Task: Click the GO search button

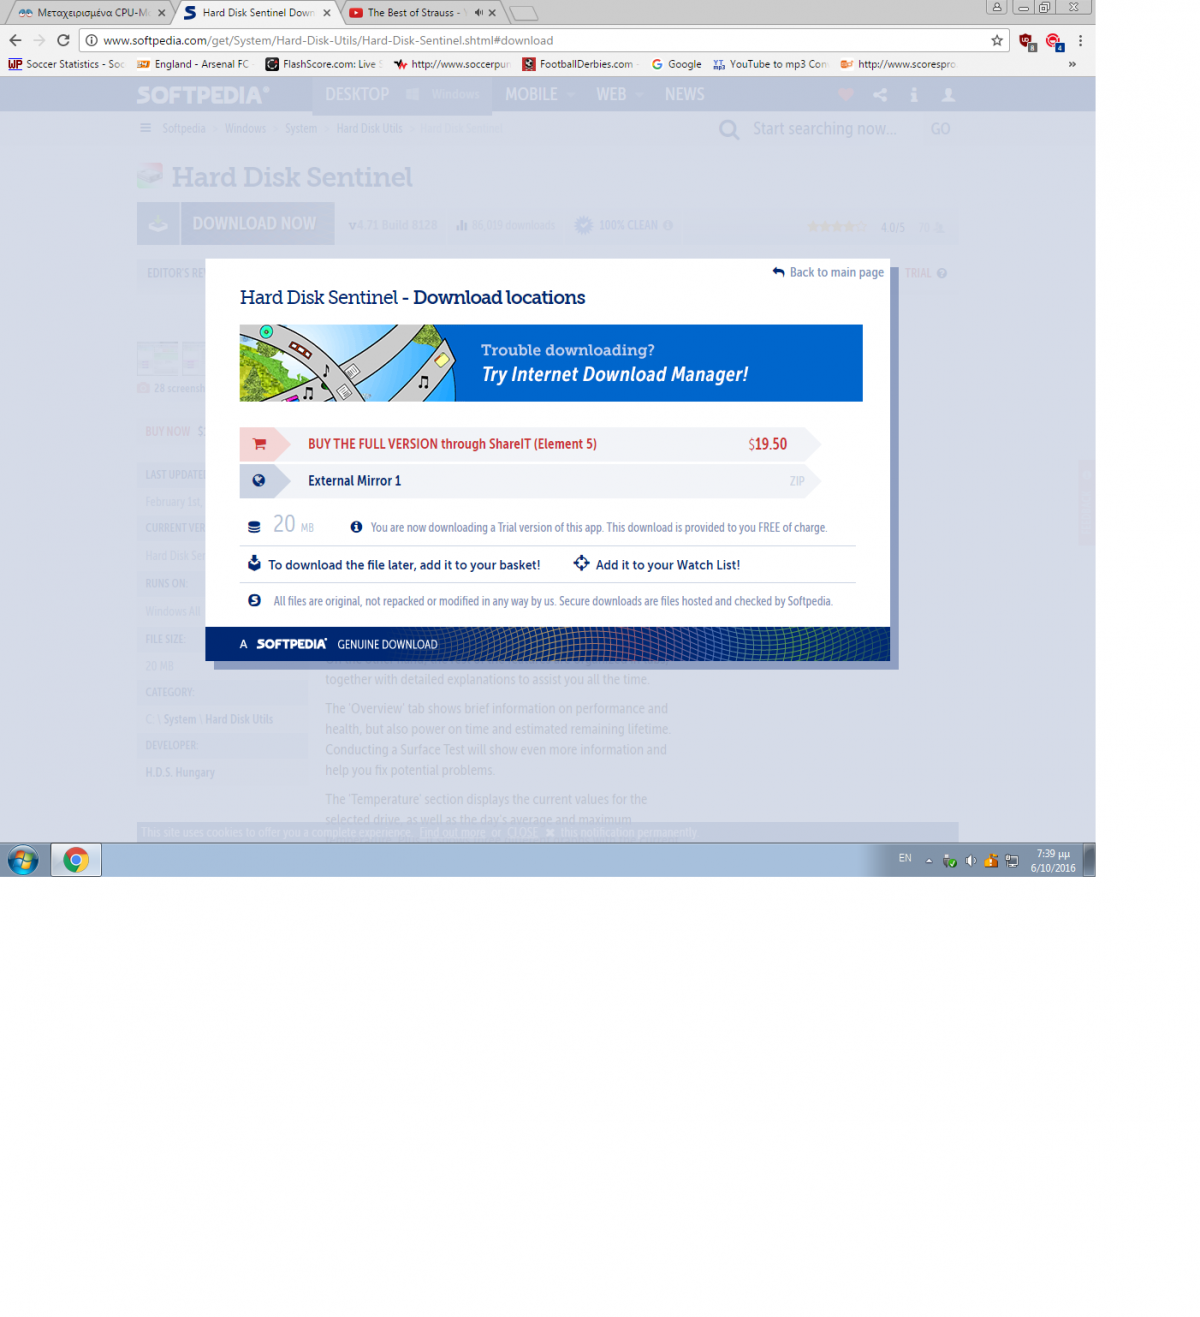Action: coord(940,129)
